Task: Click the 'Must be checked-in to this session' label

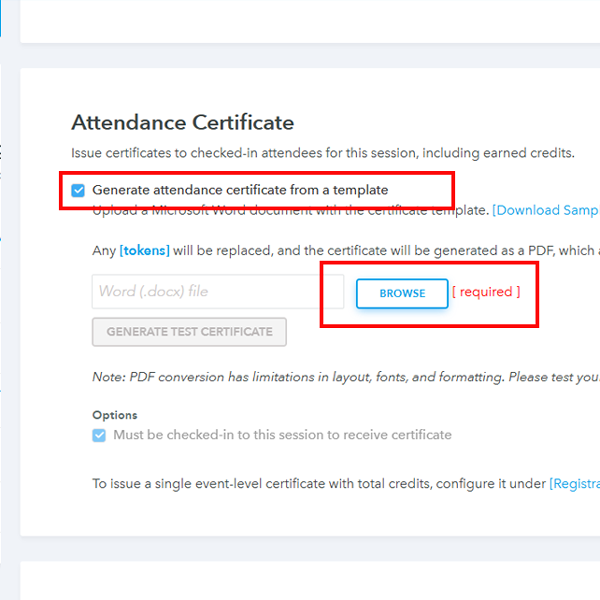Action: pyautogui.click(x=282, y=435)
